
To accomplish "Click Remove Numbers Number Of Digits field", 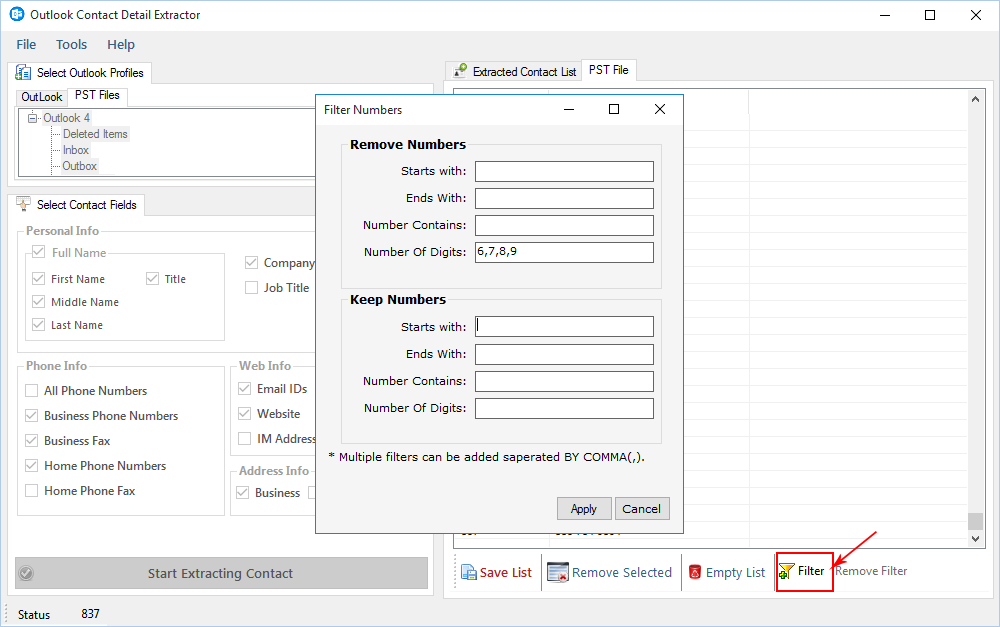I will pos(564,252).
